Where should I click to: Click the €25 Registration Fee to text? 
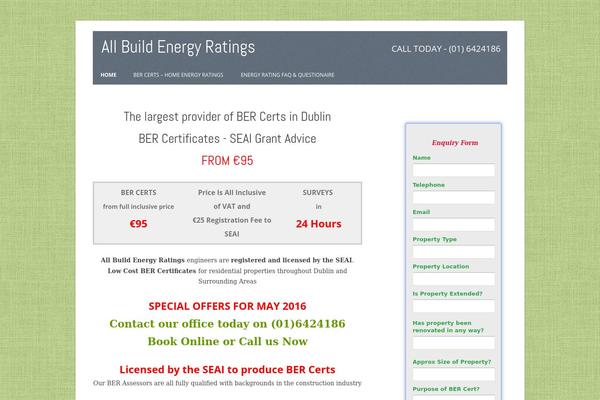point(232,220)
